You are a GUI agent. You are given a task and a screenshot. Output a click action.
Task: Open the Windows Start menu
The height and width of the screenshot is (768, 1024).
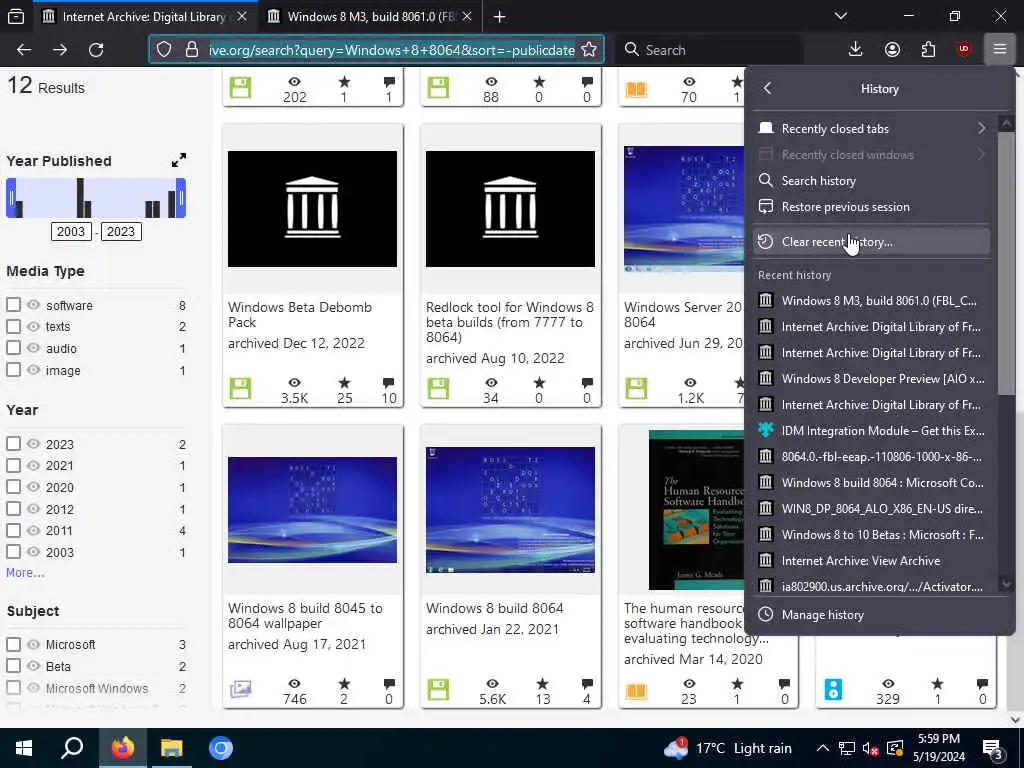tap(24, 748)
